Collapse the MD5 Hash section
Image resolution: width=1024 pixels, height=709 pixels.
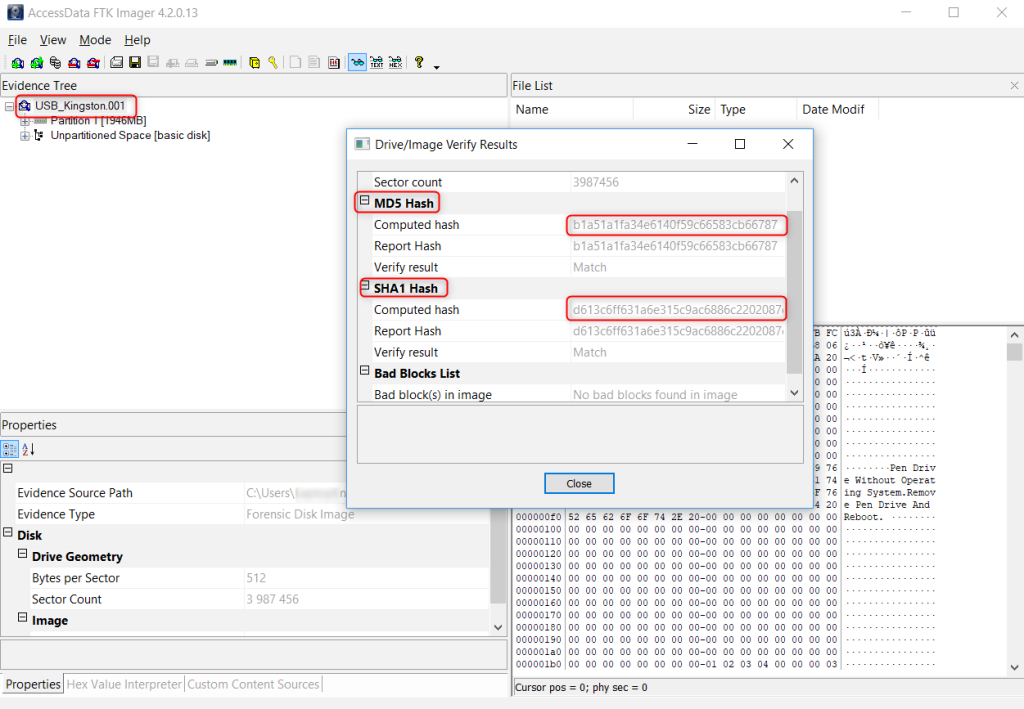(x=365, y=203)
